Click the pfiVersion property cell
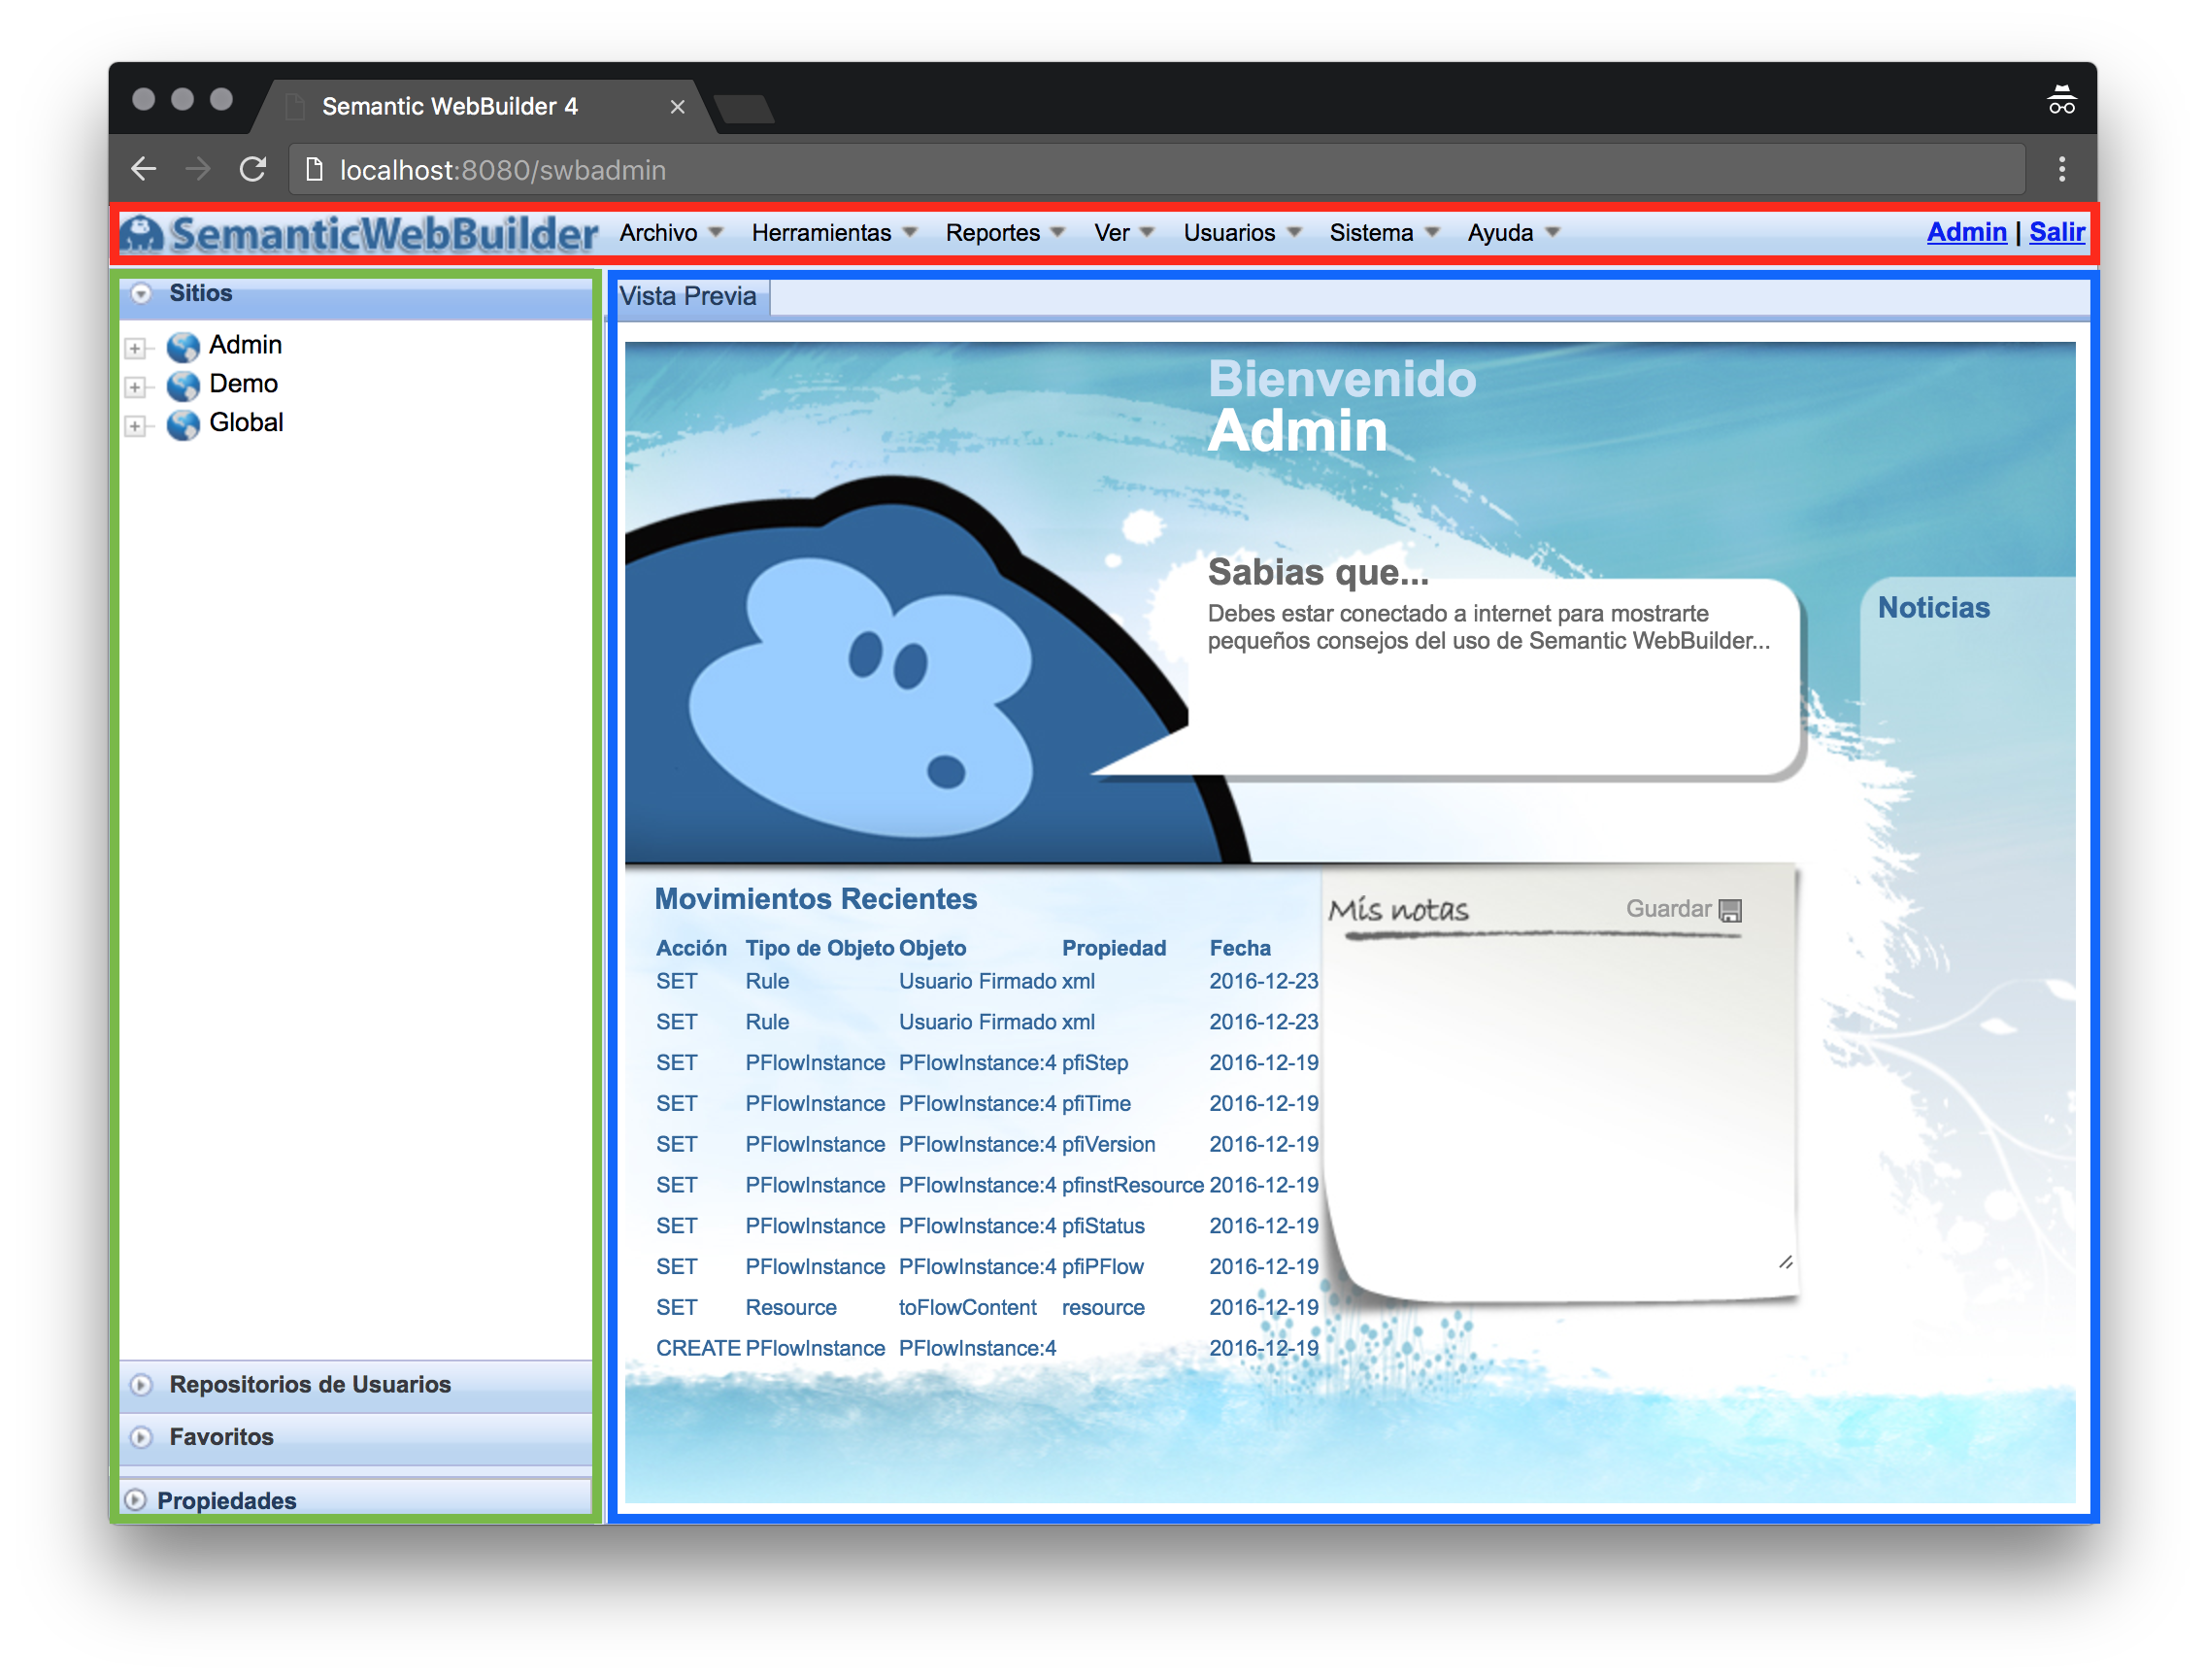This screenshot has width=2206, height=1680. click(1108, 1145)
